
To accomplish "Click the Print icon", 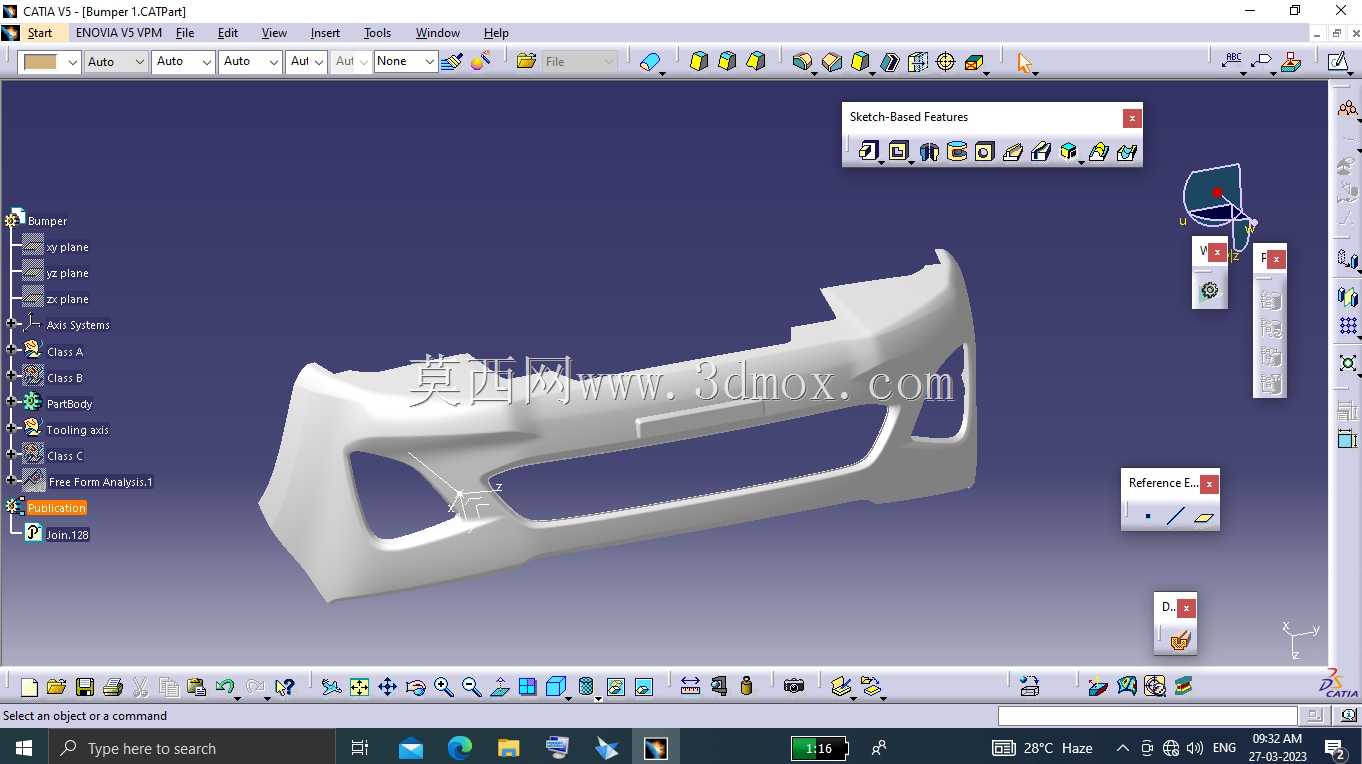I will pyautogui.click(x=113, y=687).
